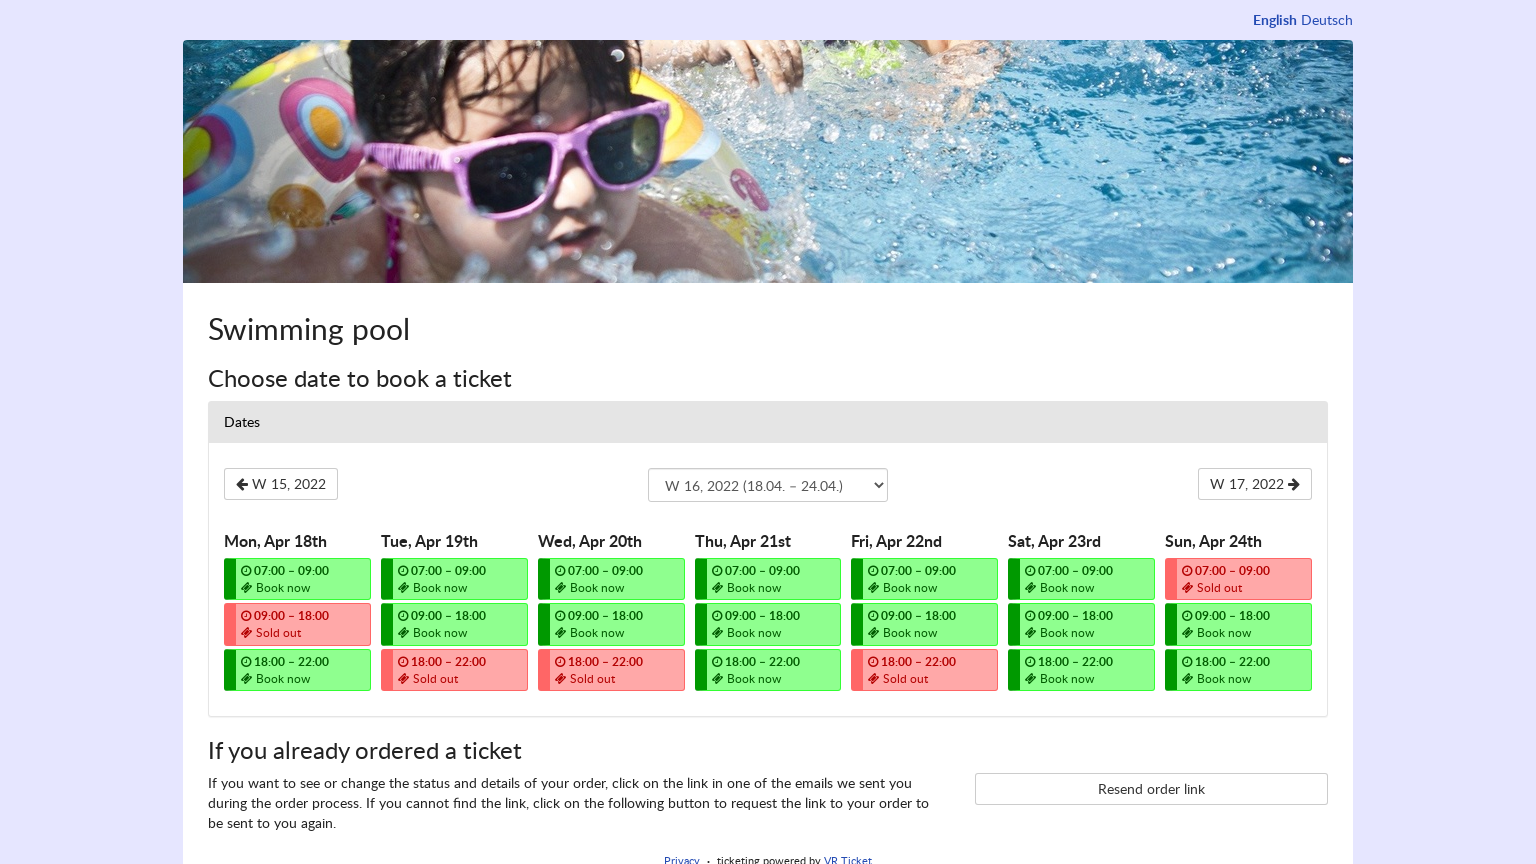
Task: Open the week selector dropdown W 16, 2022
Action: tap(768, 486)
